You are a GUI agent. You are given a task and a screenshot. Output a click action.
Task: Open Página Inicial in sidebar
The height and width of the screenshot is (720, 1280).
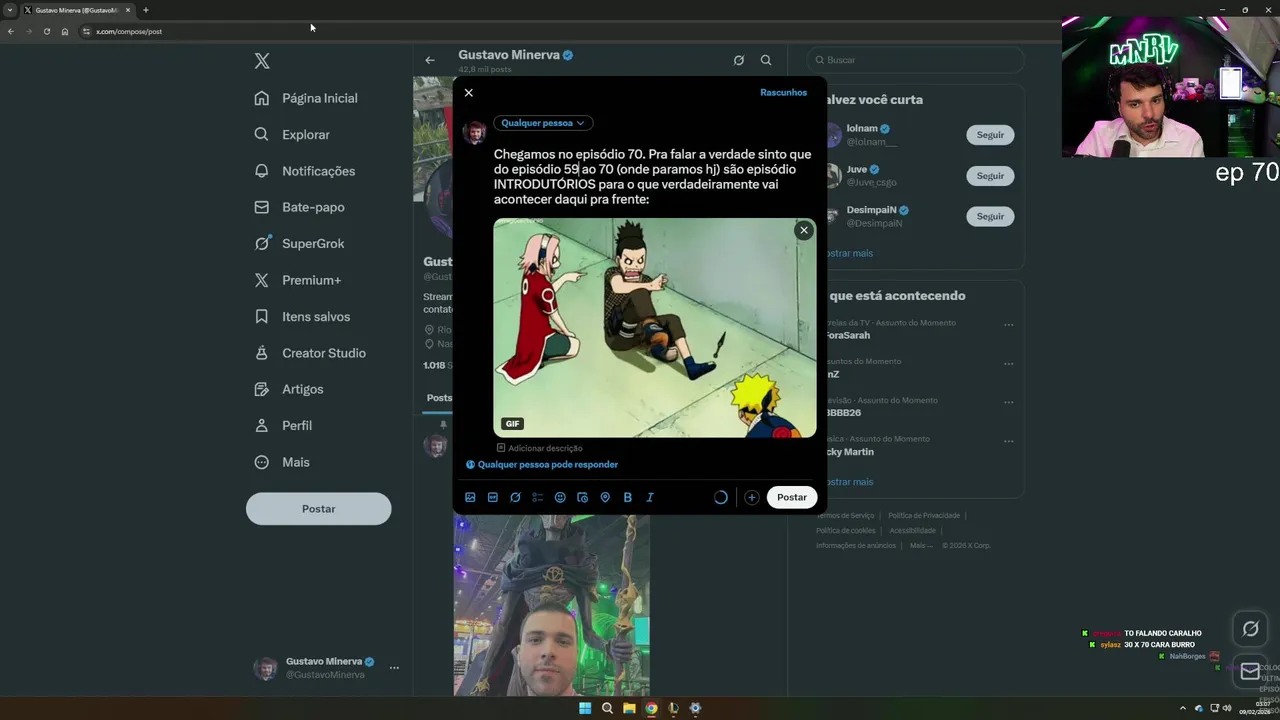[306, 98]
